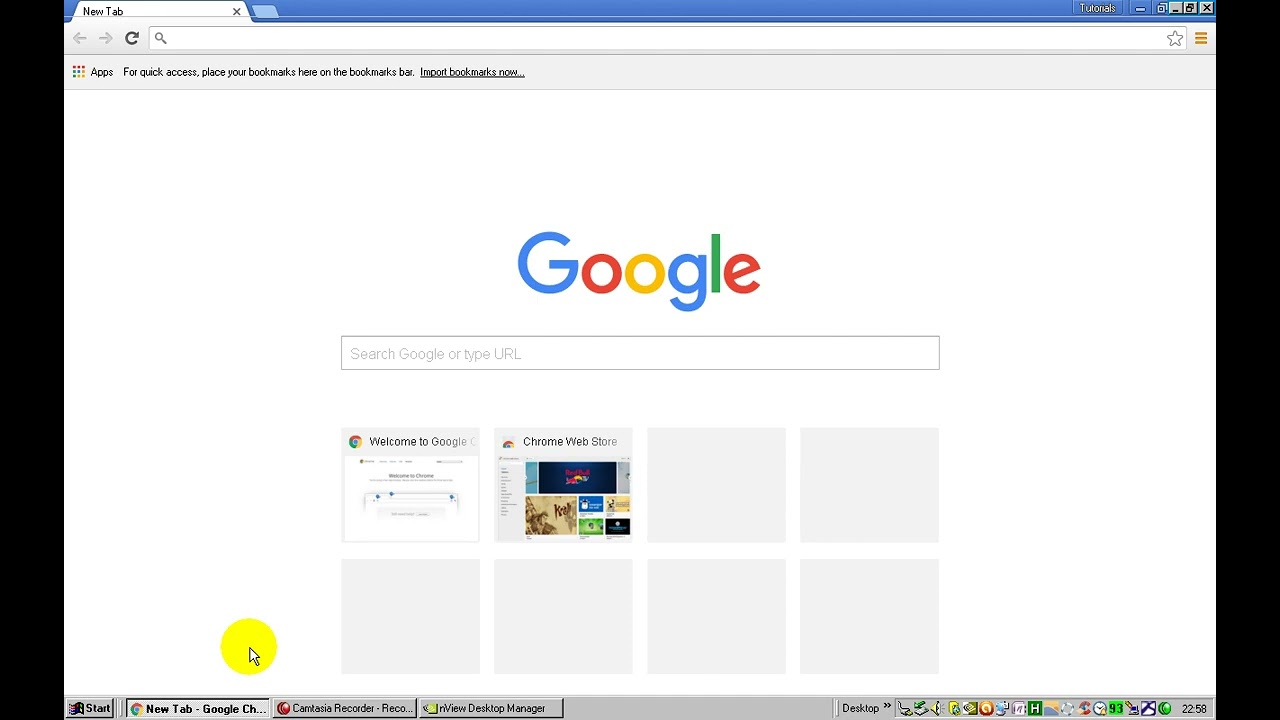1280x720 pixels.
Task: Reload the current page
Action: (131, 38)
